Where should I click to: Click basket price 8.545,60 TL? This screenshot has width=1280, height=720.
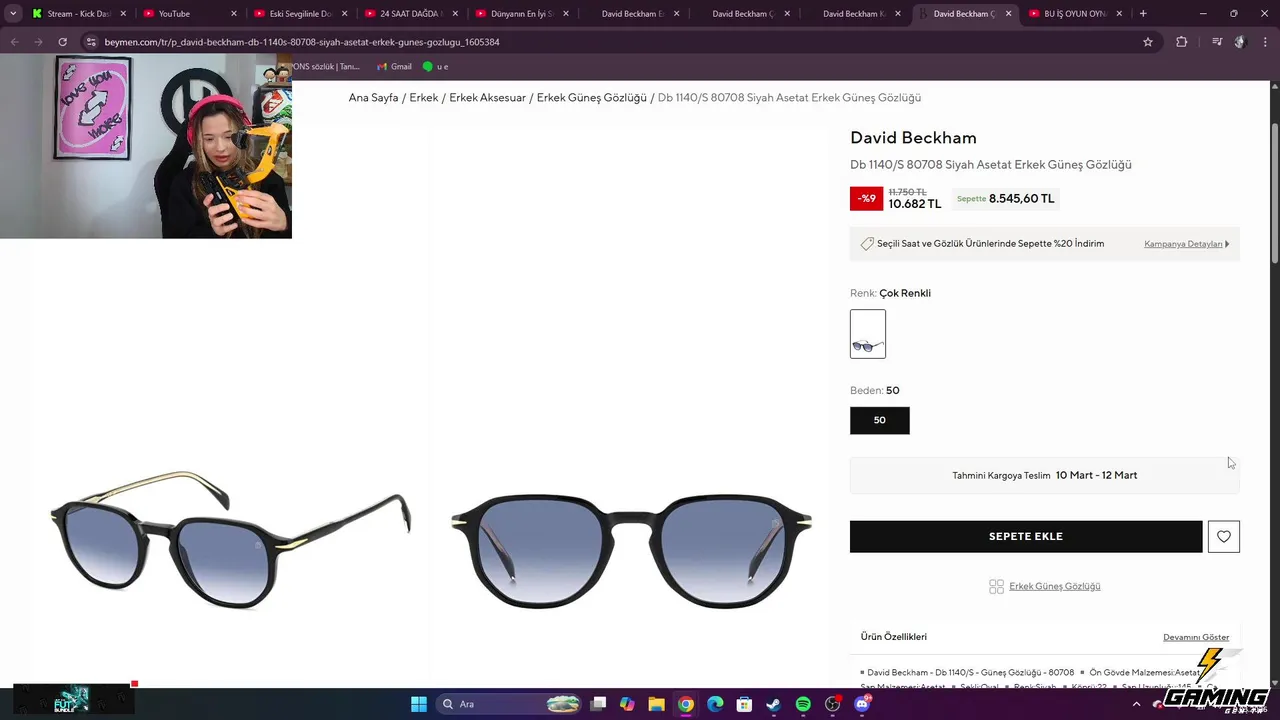click(x=1021, y=199)
